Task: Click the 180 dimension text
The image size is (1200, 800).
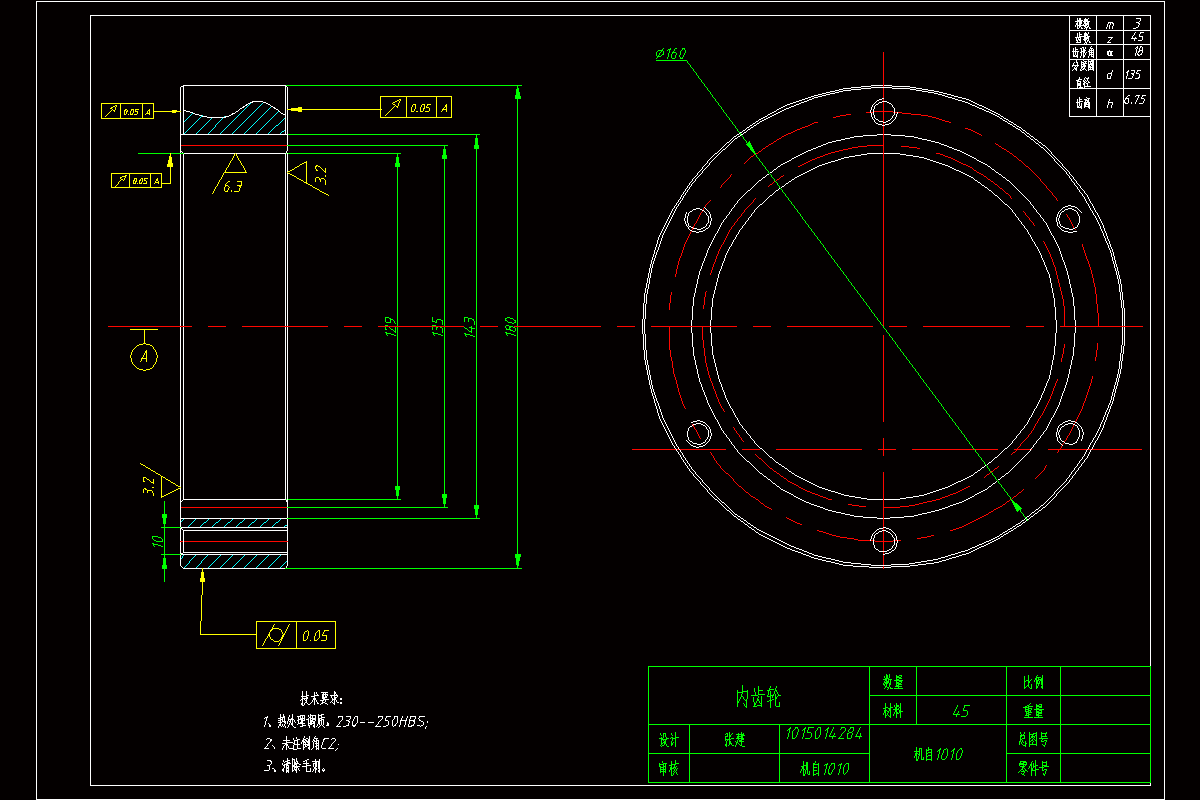Action: [511, 326]
